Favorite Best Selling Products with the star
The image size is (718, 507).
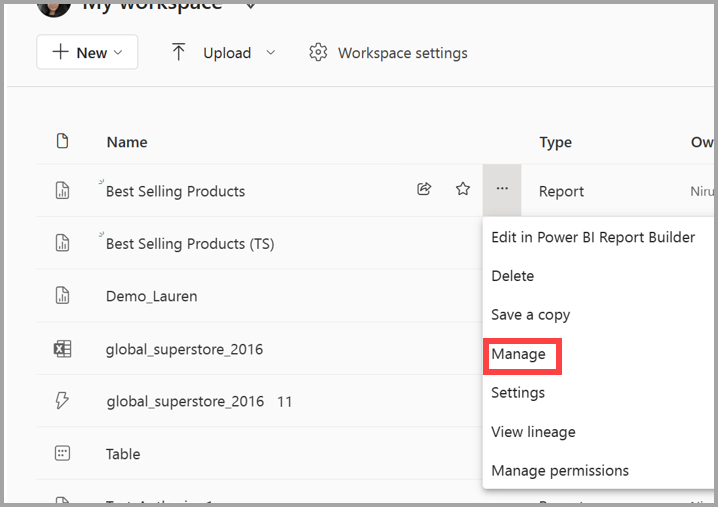pyautogui.click(x=462, y=189)
